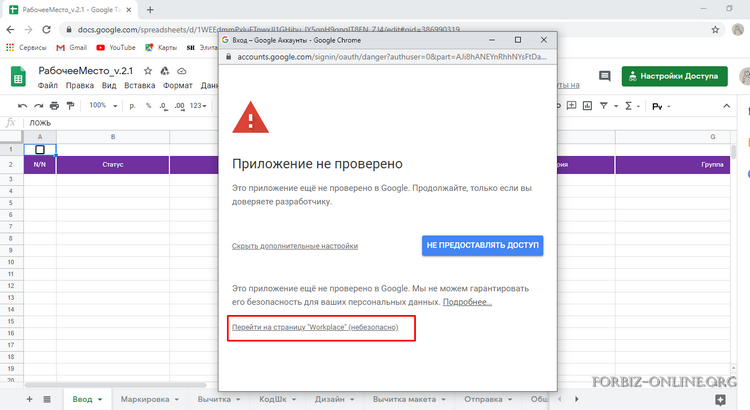The width and height of the screenshot is (750, 410).
Task: Open the Маркировка tab dropdown arrow
Action: pos(176,399)
